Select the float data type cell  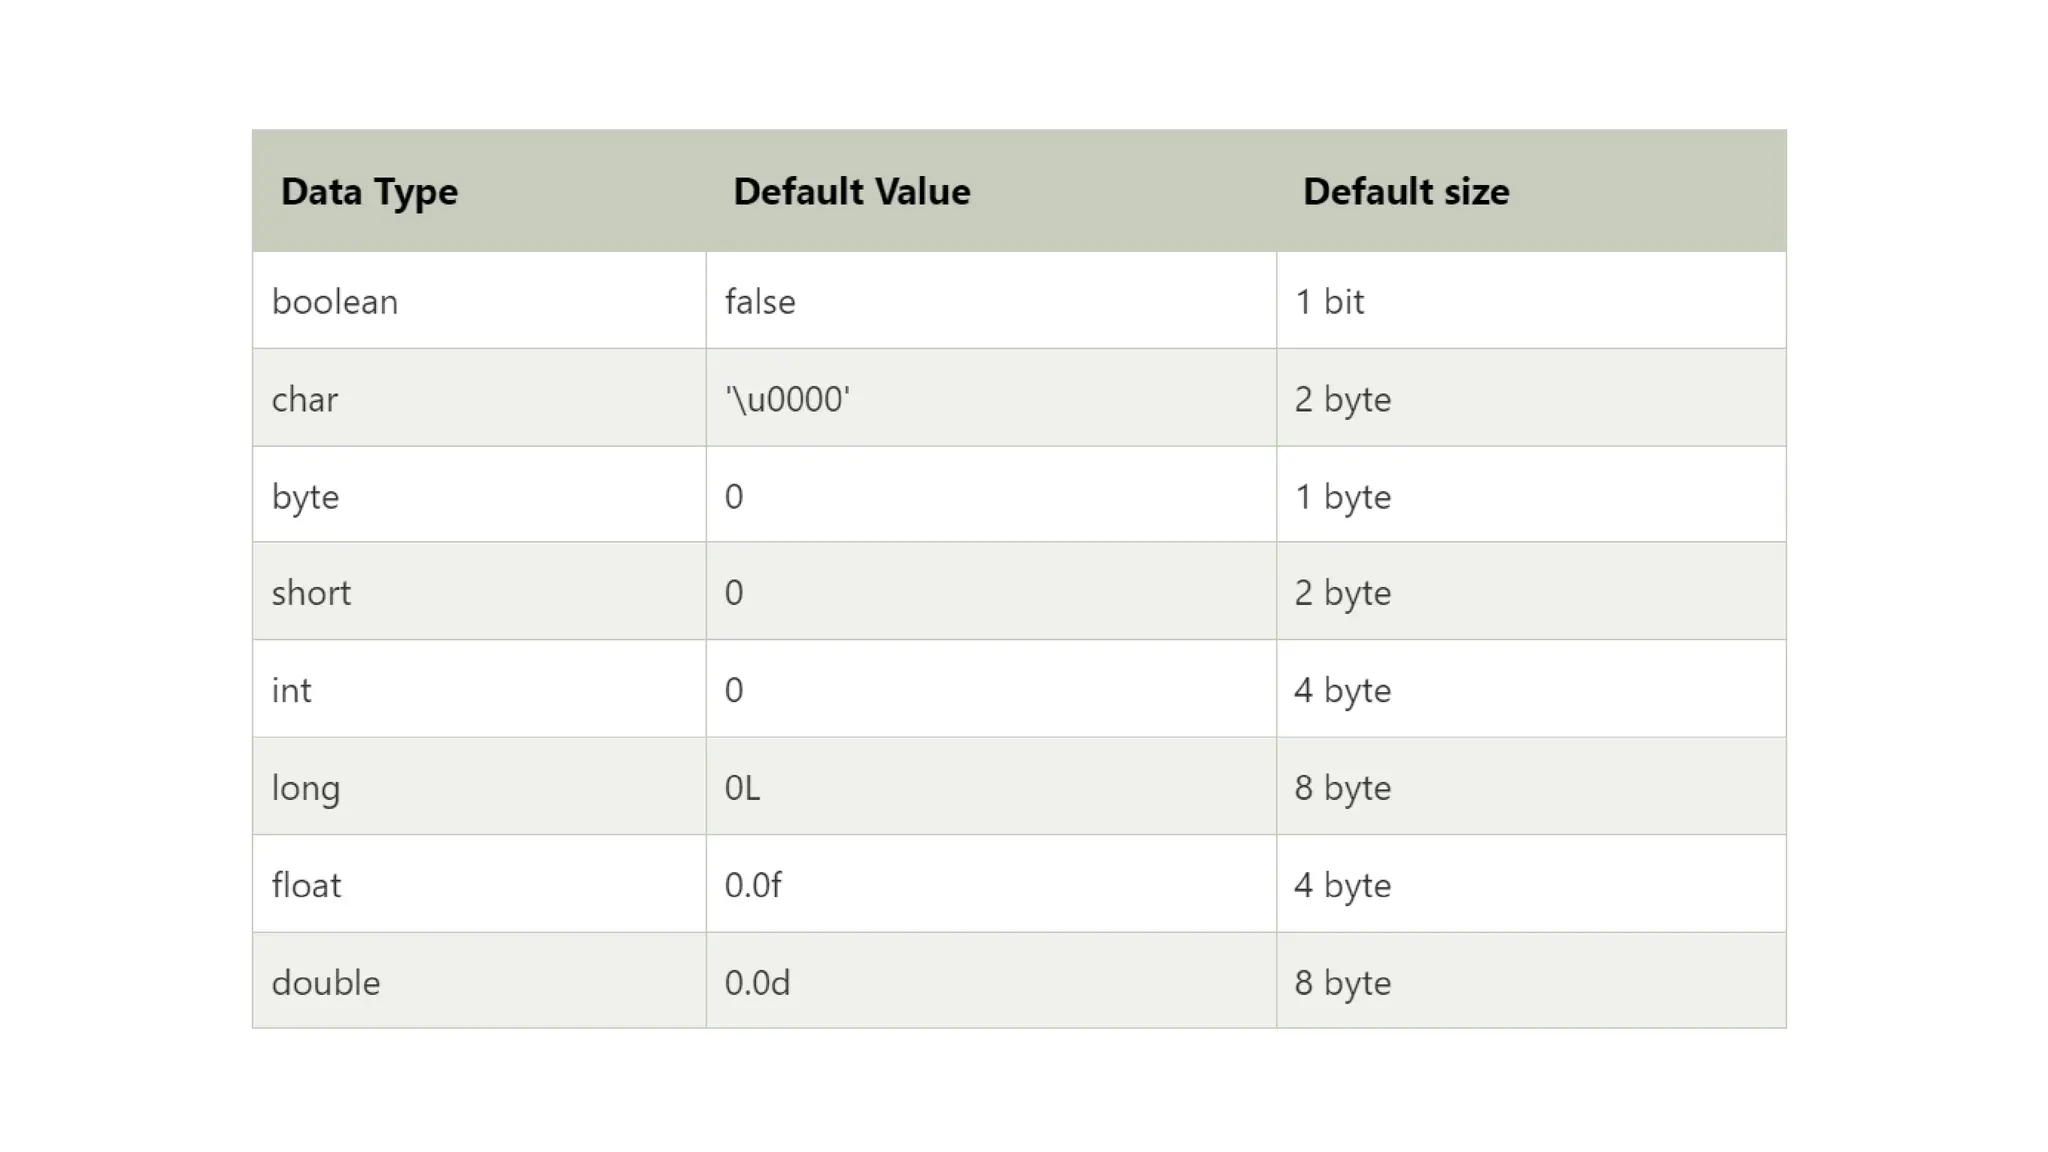point(306,885)
